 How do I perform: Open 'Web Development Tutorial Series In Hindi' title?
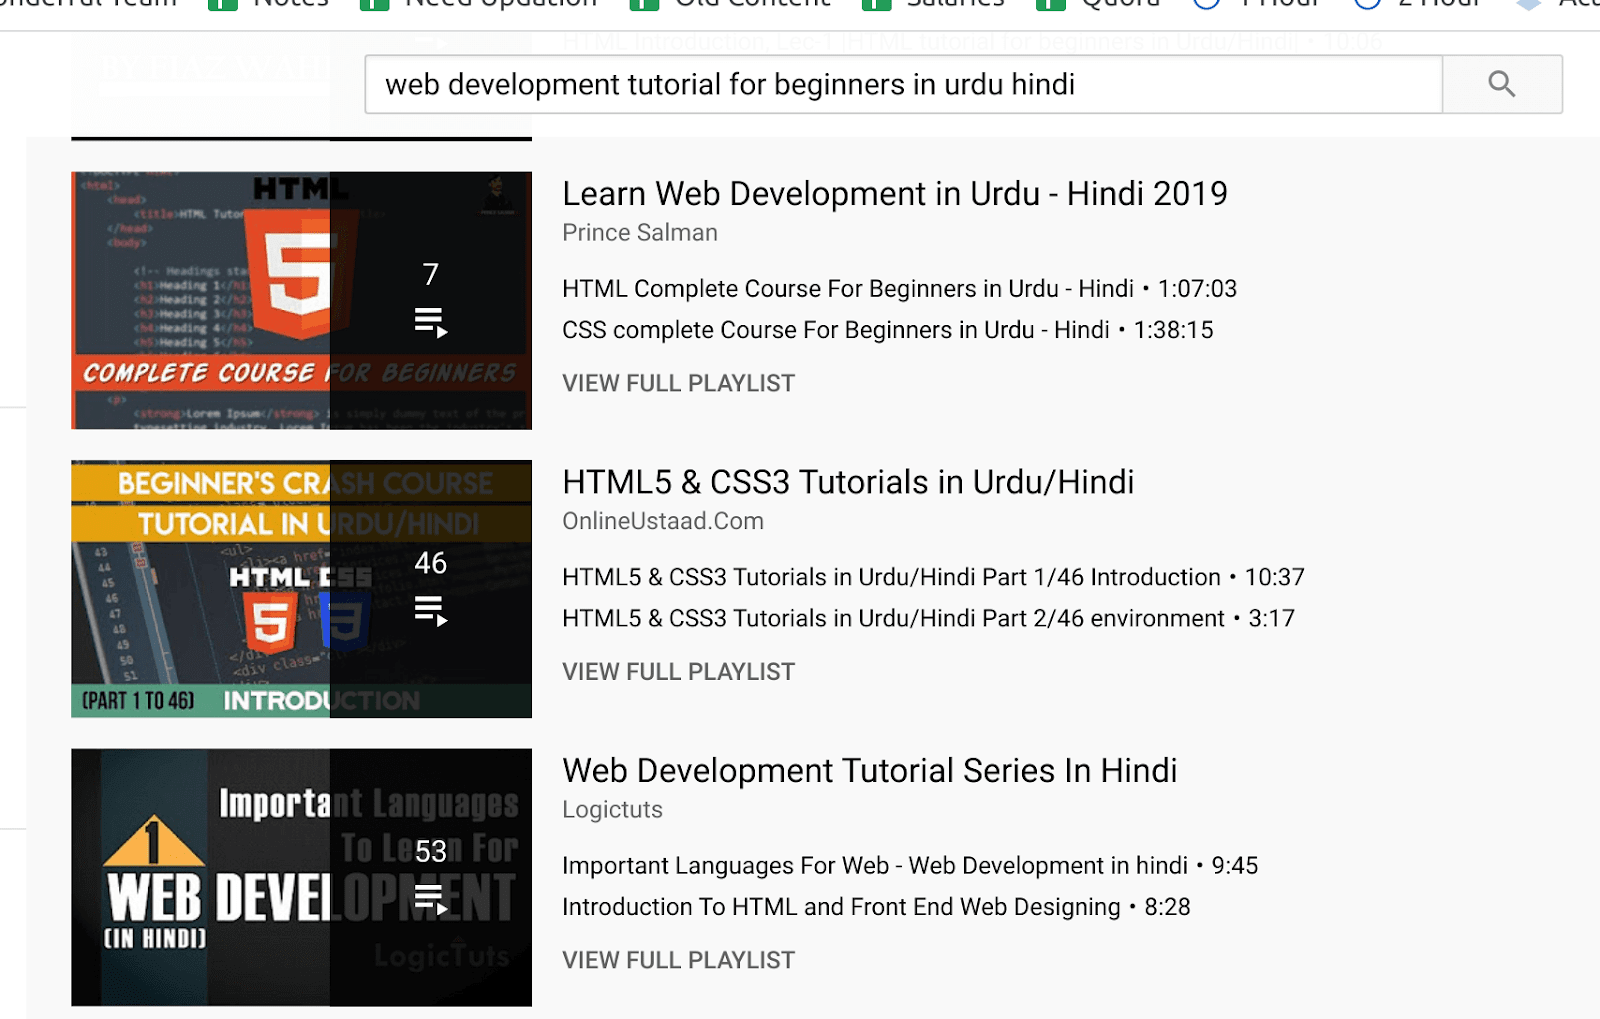[870, 771]
